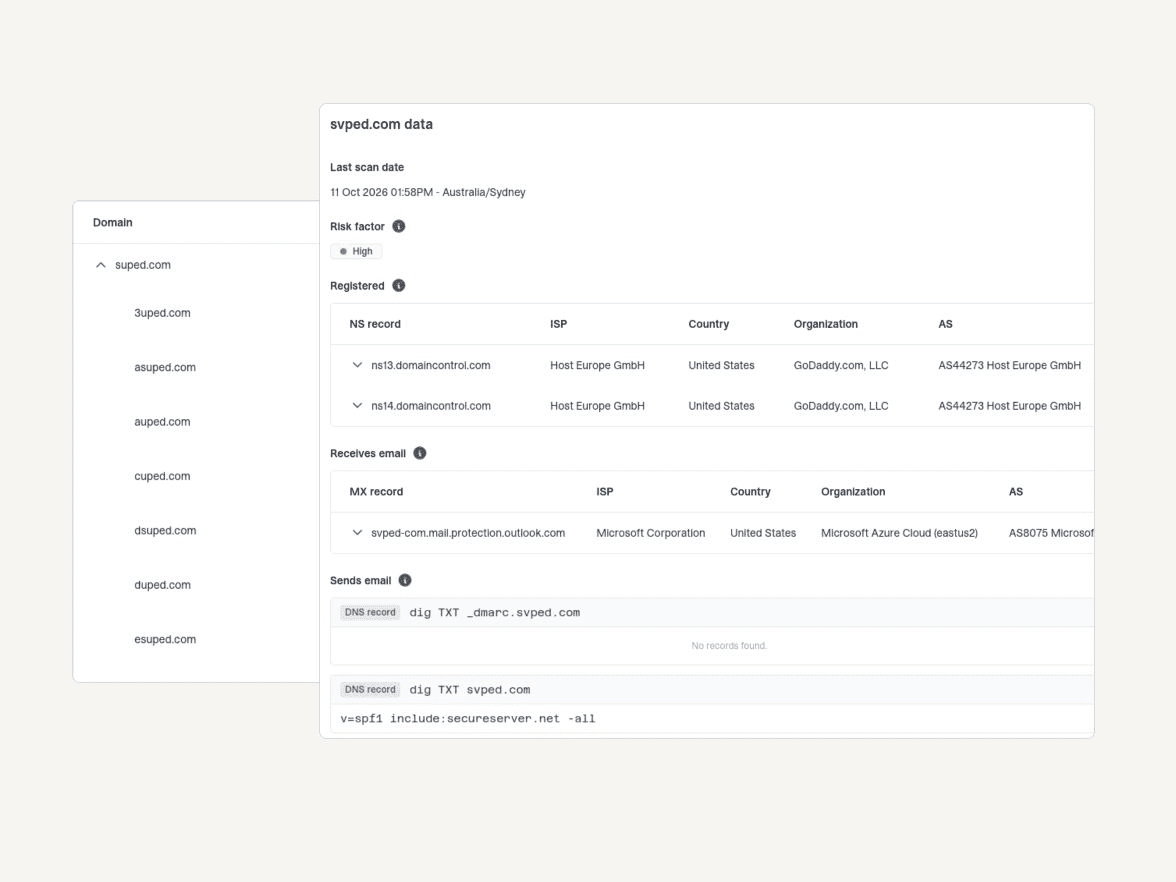The image size is (1176, 882).
Task: Click the No records found message
Action: tap(729, 646)
